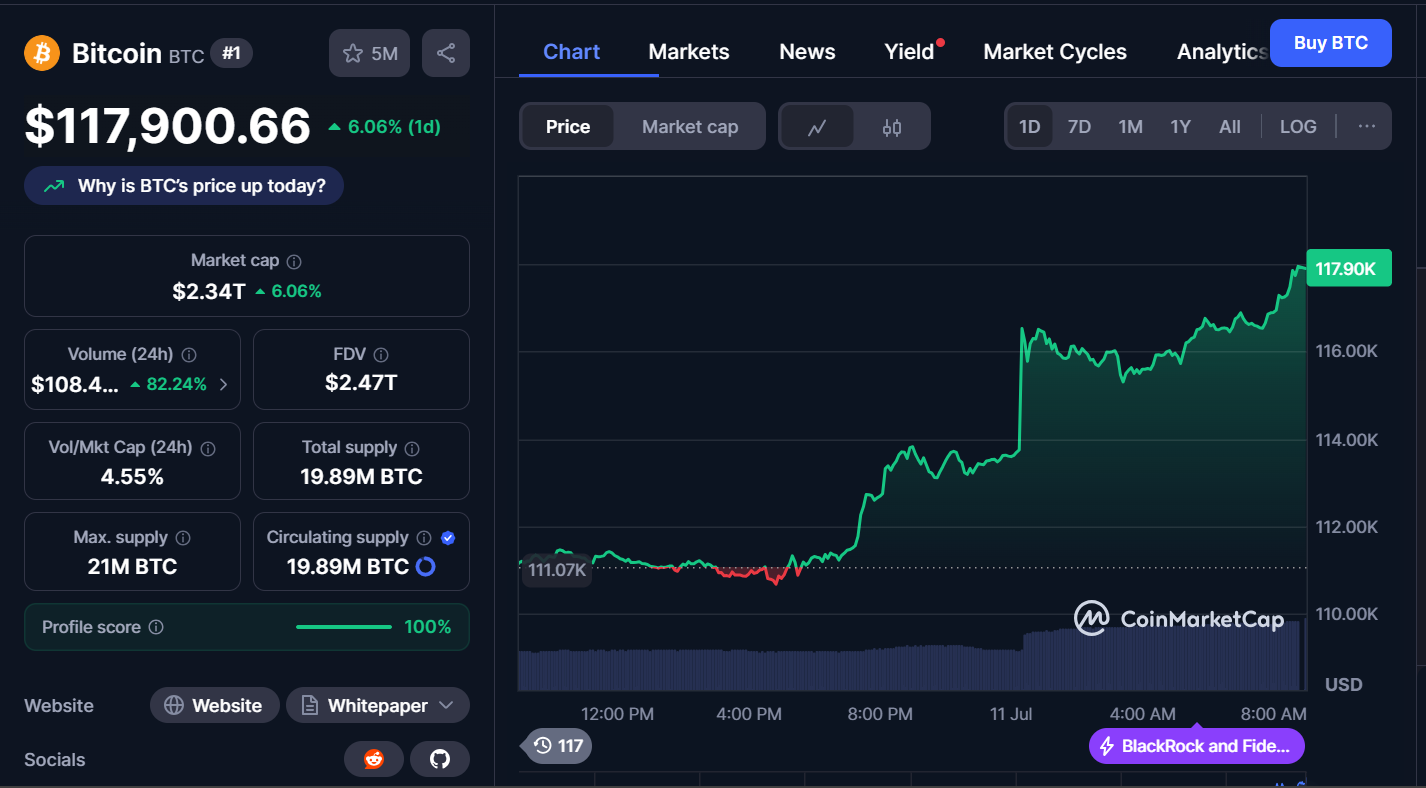
Task: Click the #1 rank badge
Action: (231, 54)
